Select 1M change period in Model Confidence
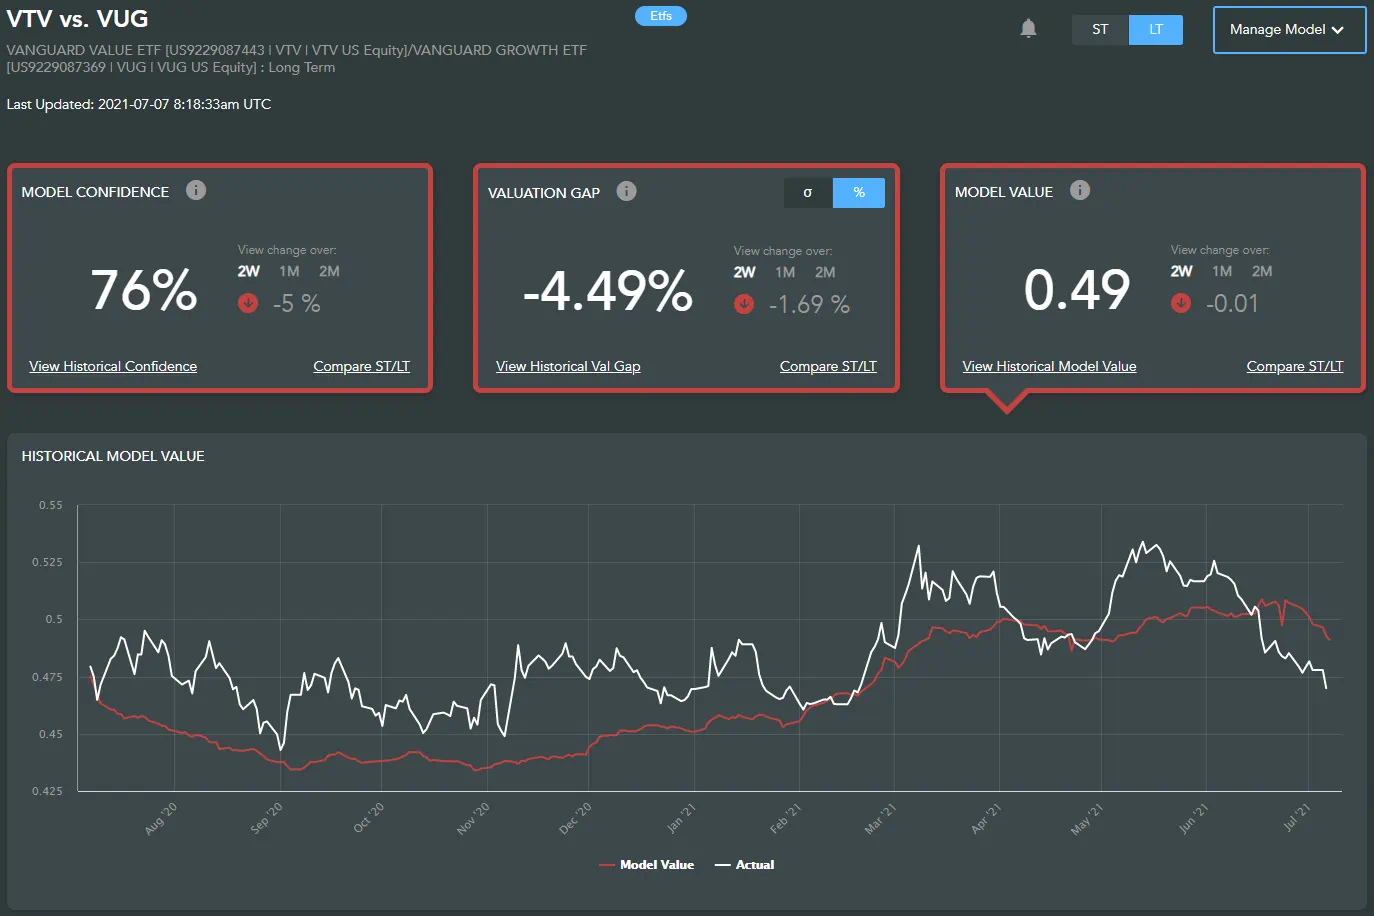The height and width of the screenshot is (916, 1374). [x=289, y=271]
